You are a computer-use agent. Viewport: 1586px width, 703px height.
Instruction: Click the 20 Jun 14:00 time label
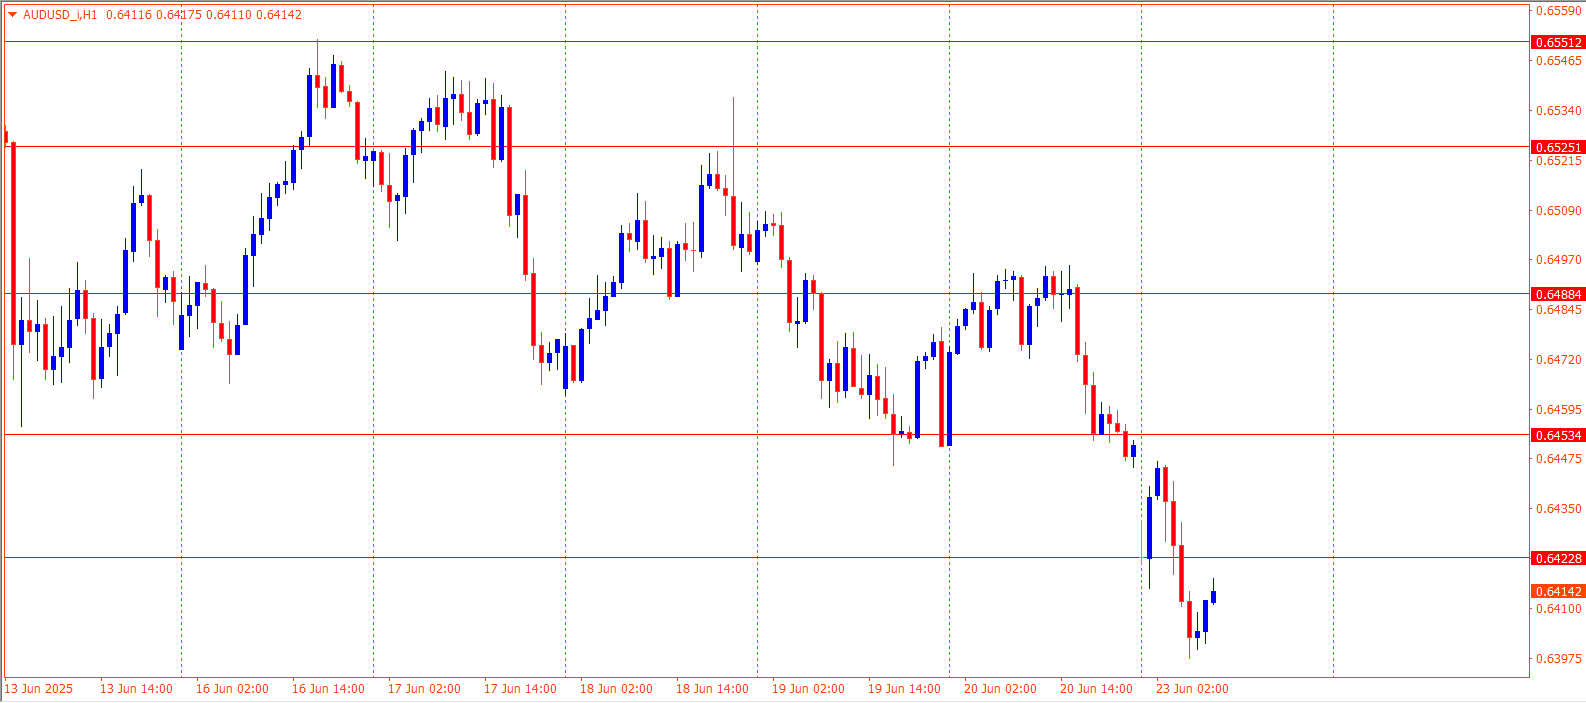pos(1096,689)
